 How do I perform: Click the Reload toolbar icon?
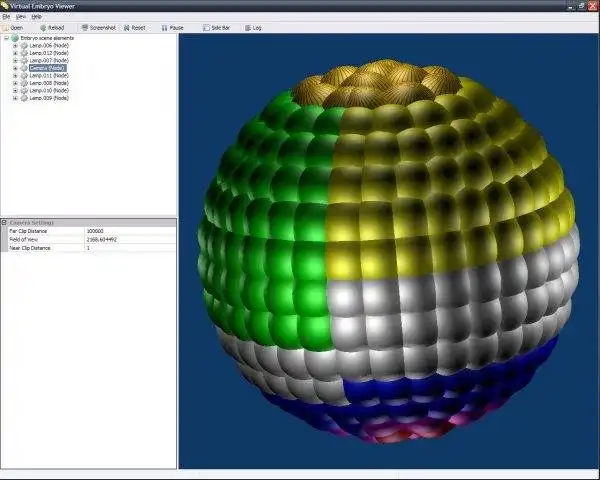[43, 28]
